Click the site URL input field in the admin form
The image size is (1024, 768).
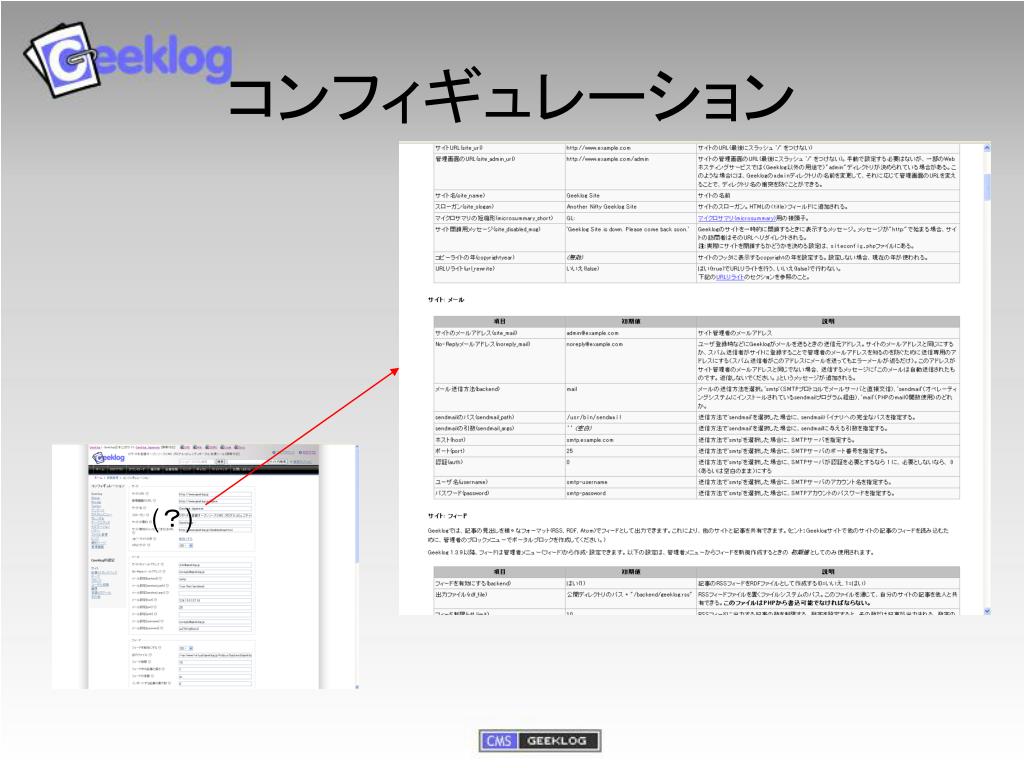[x=214, y=494]
